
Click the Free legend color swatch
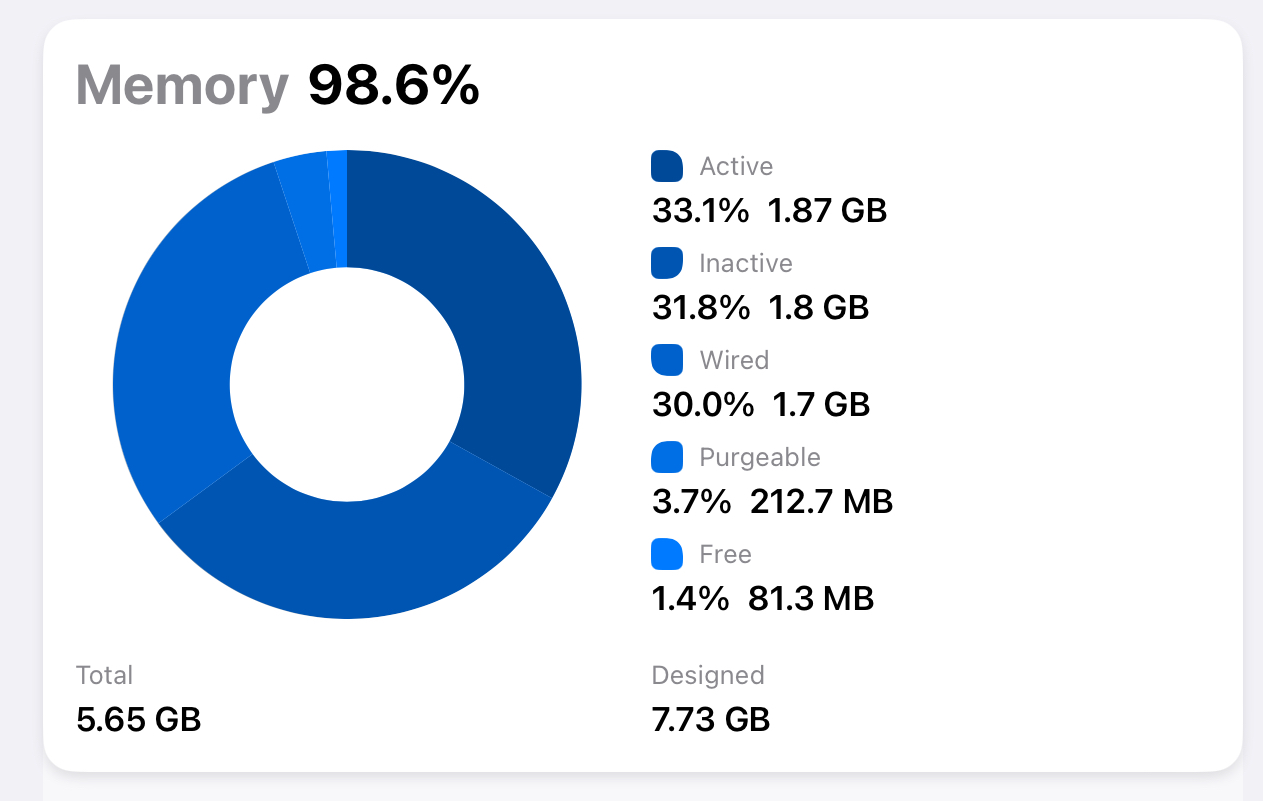click(667, 554)
